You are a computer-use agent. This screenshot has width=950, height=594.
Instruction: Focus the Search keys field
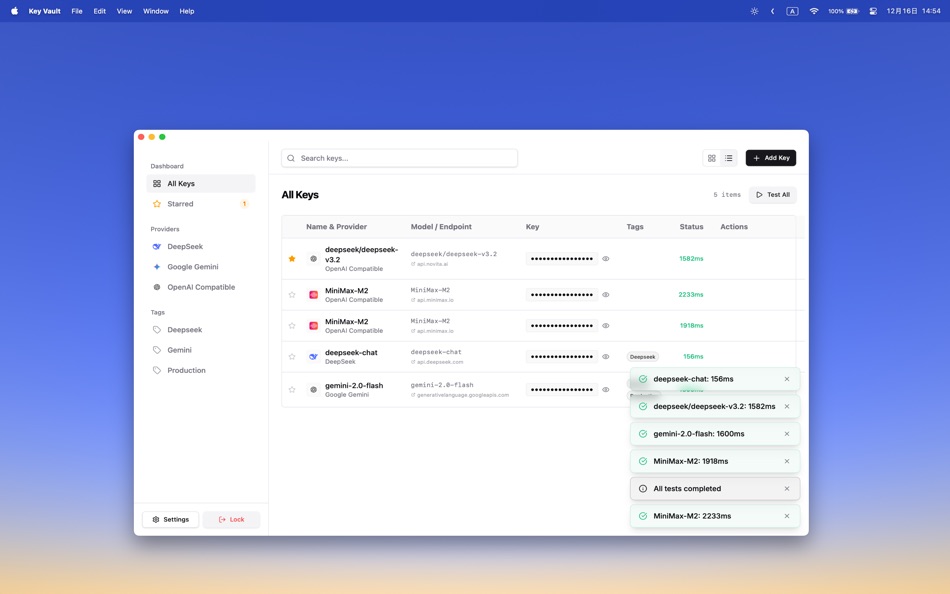399,158
